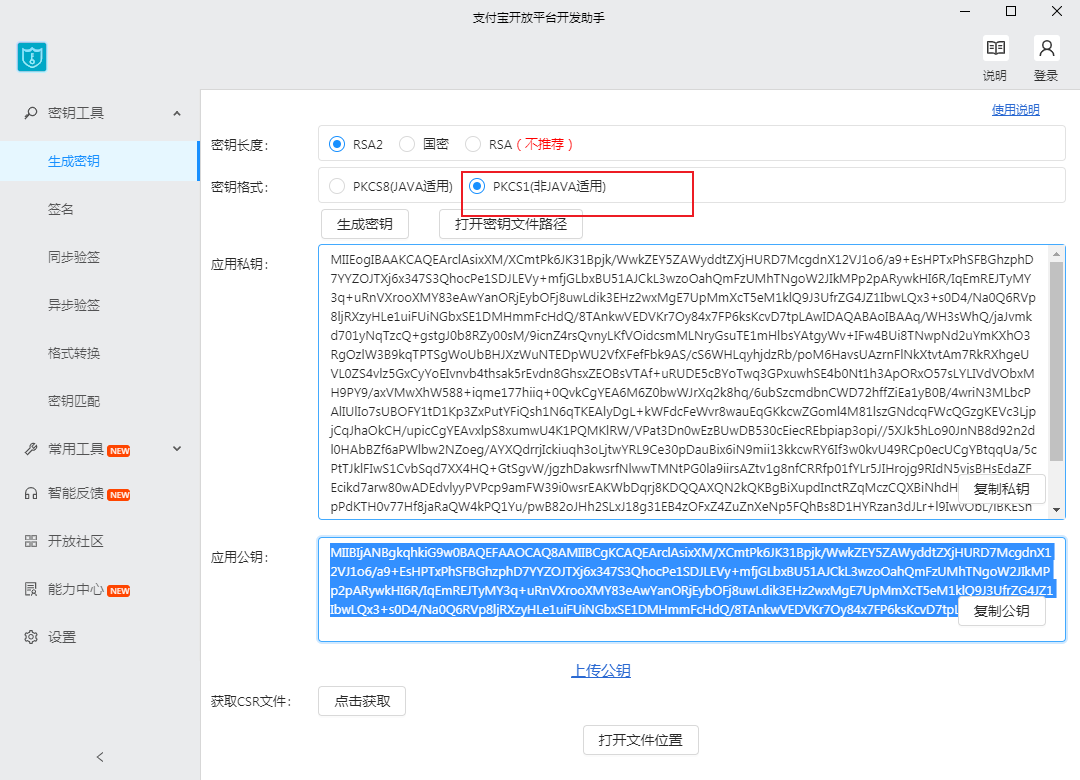
Task: Click the 复制私钥 button
Action: tap(1001, 489)
